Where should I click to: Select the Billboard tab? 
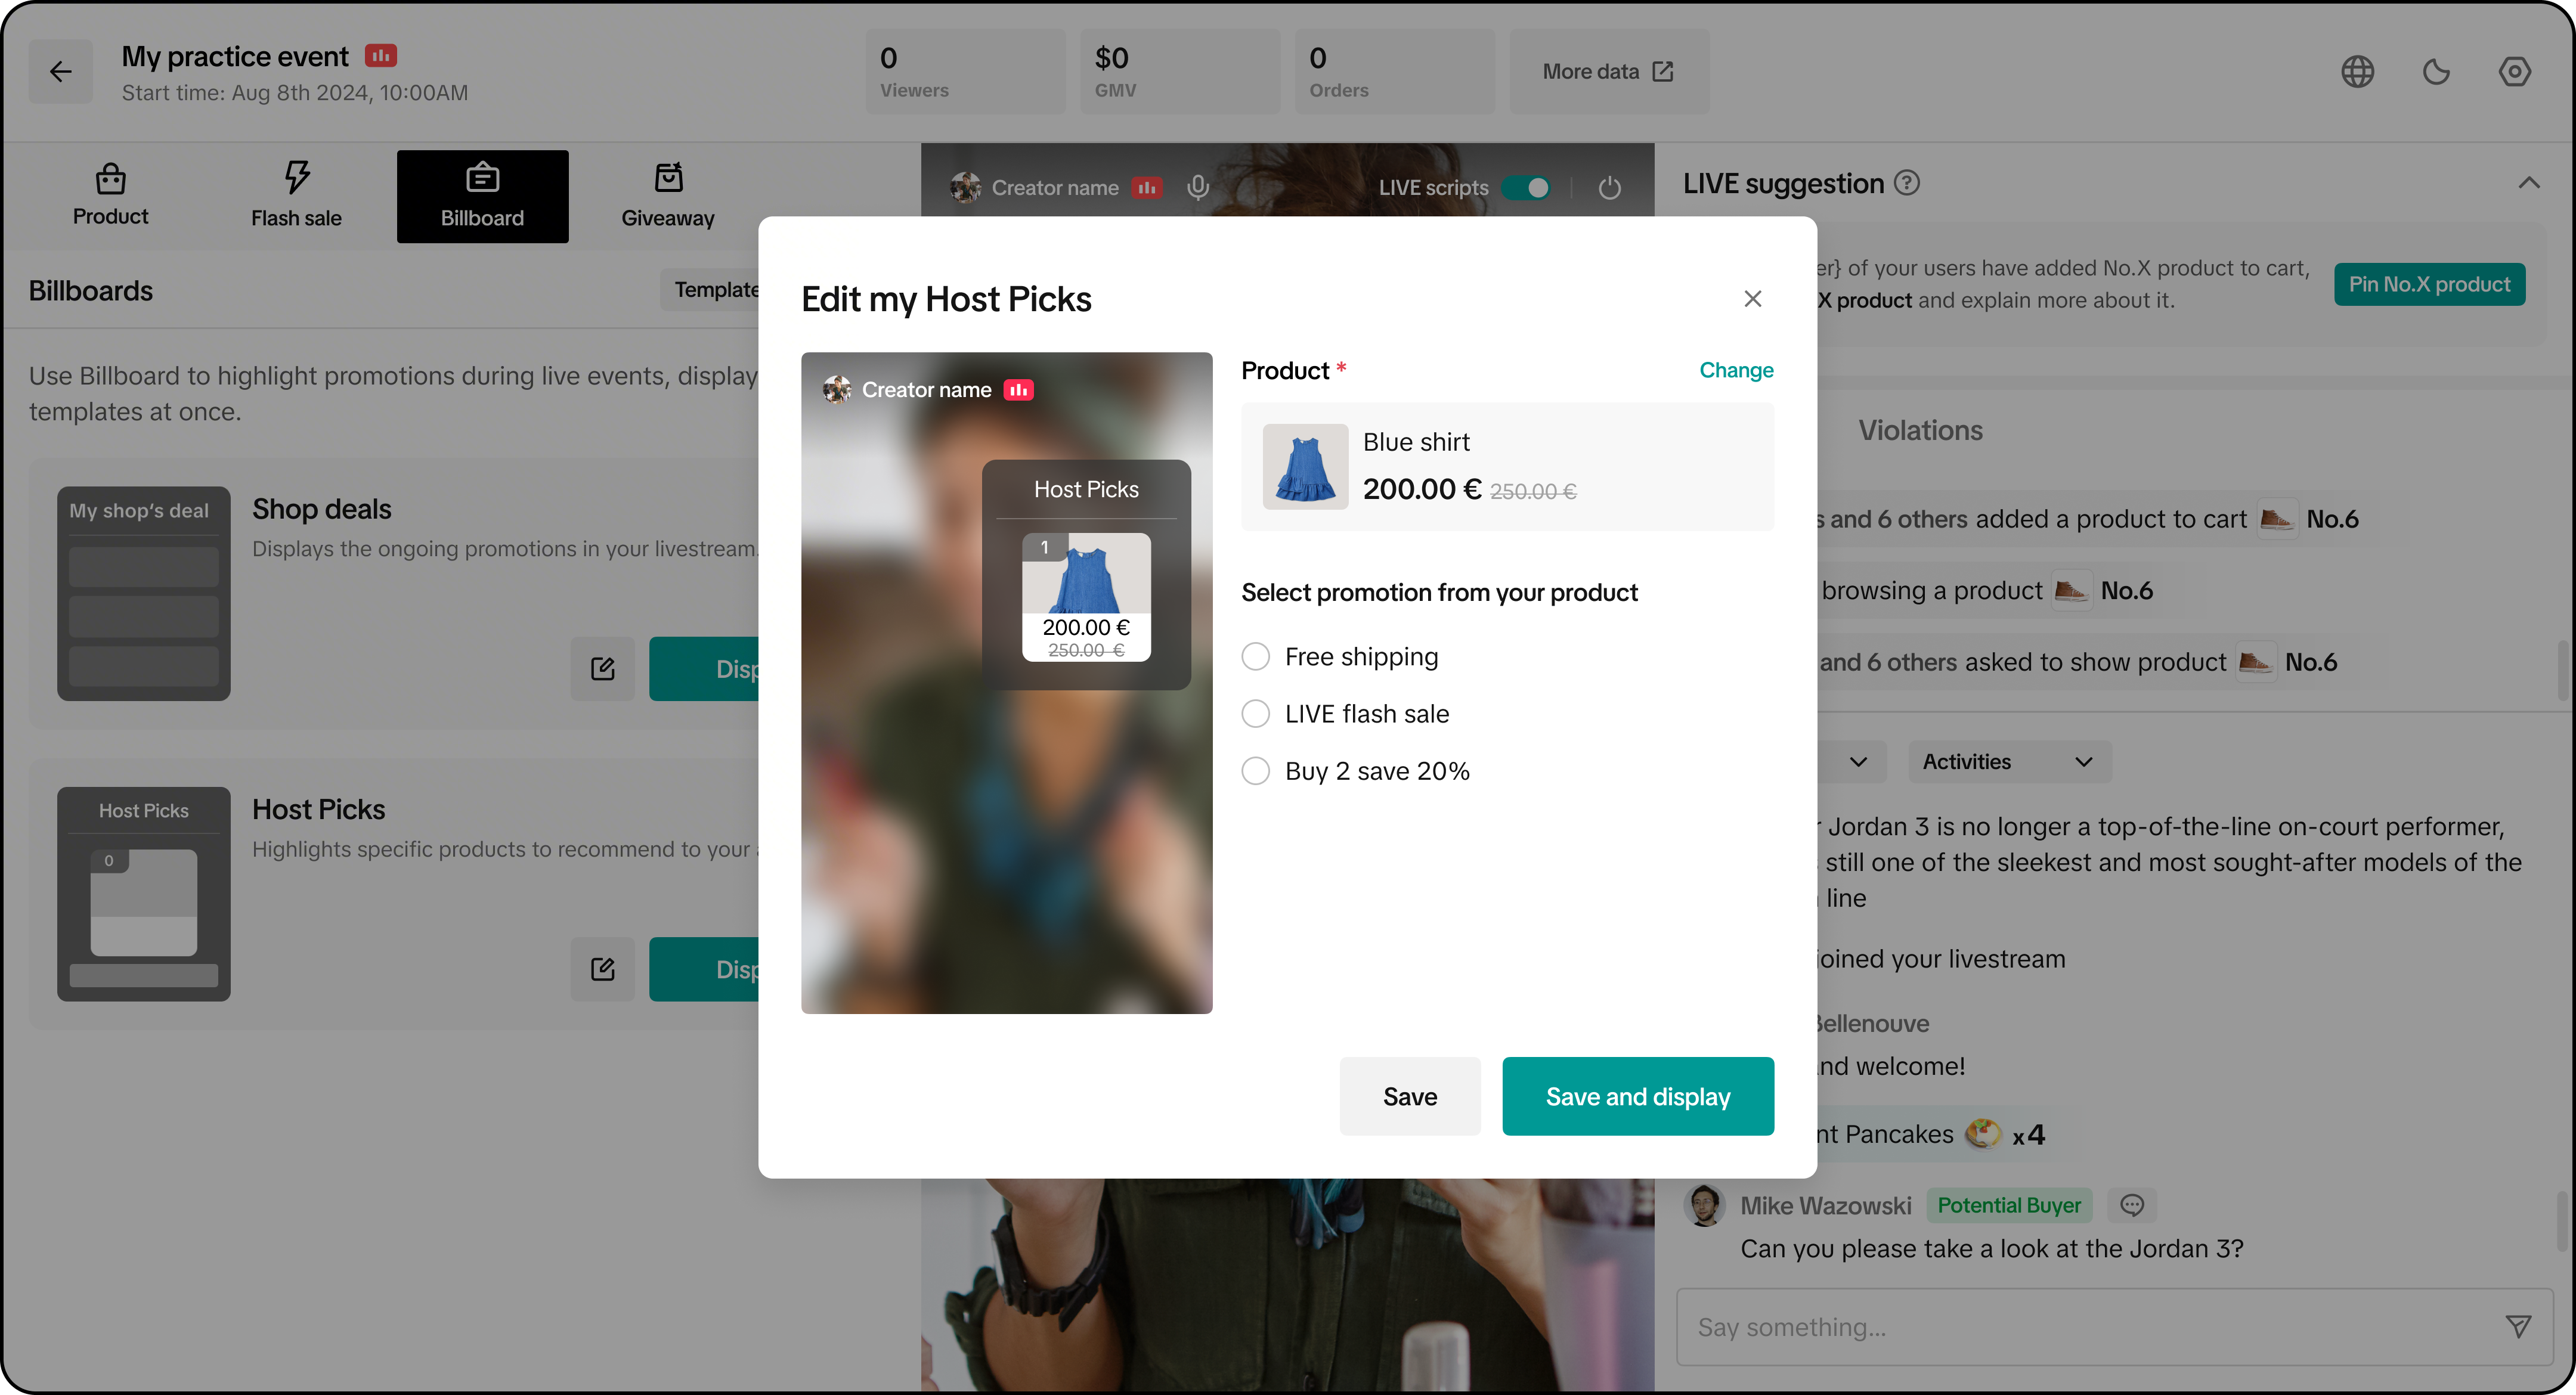482,196
